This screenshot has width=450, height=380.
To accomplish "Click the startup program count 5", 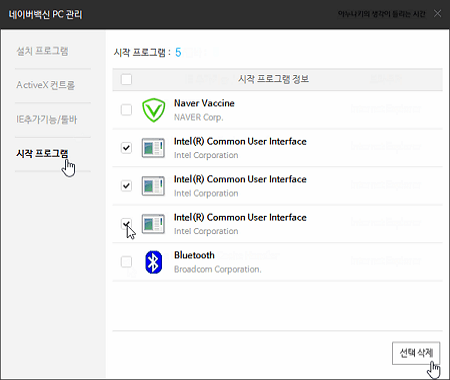I will tap(178, 52).
